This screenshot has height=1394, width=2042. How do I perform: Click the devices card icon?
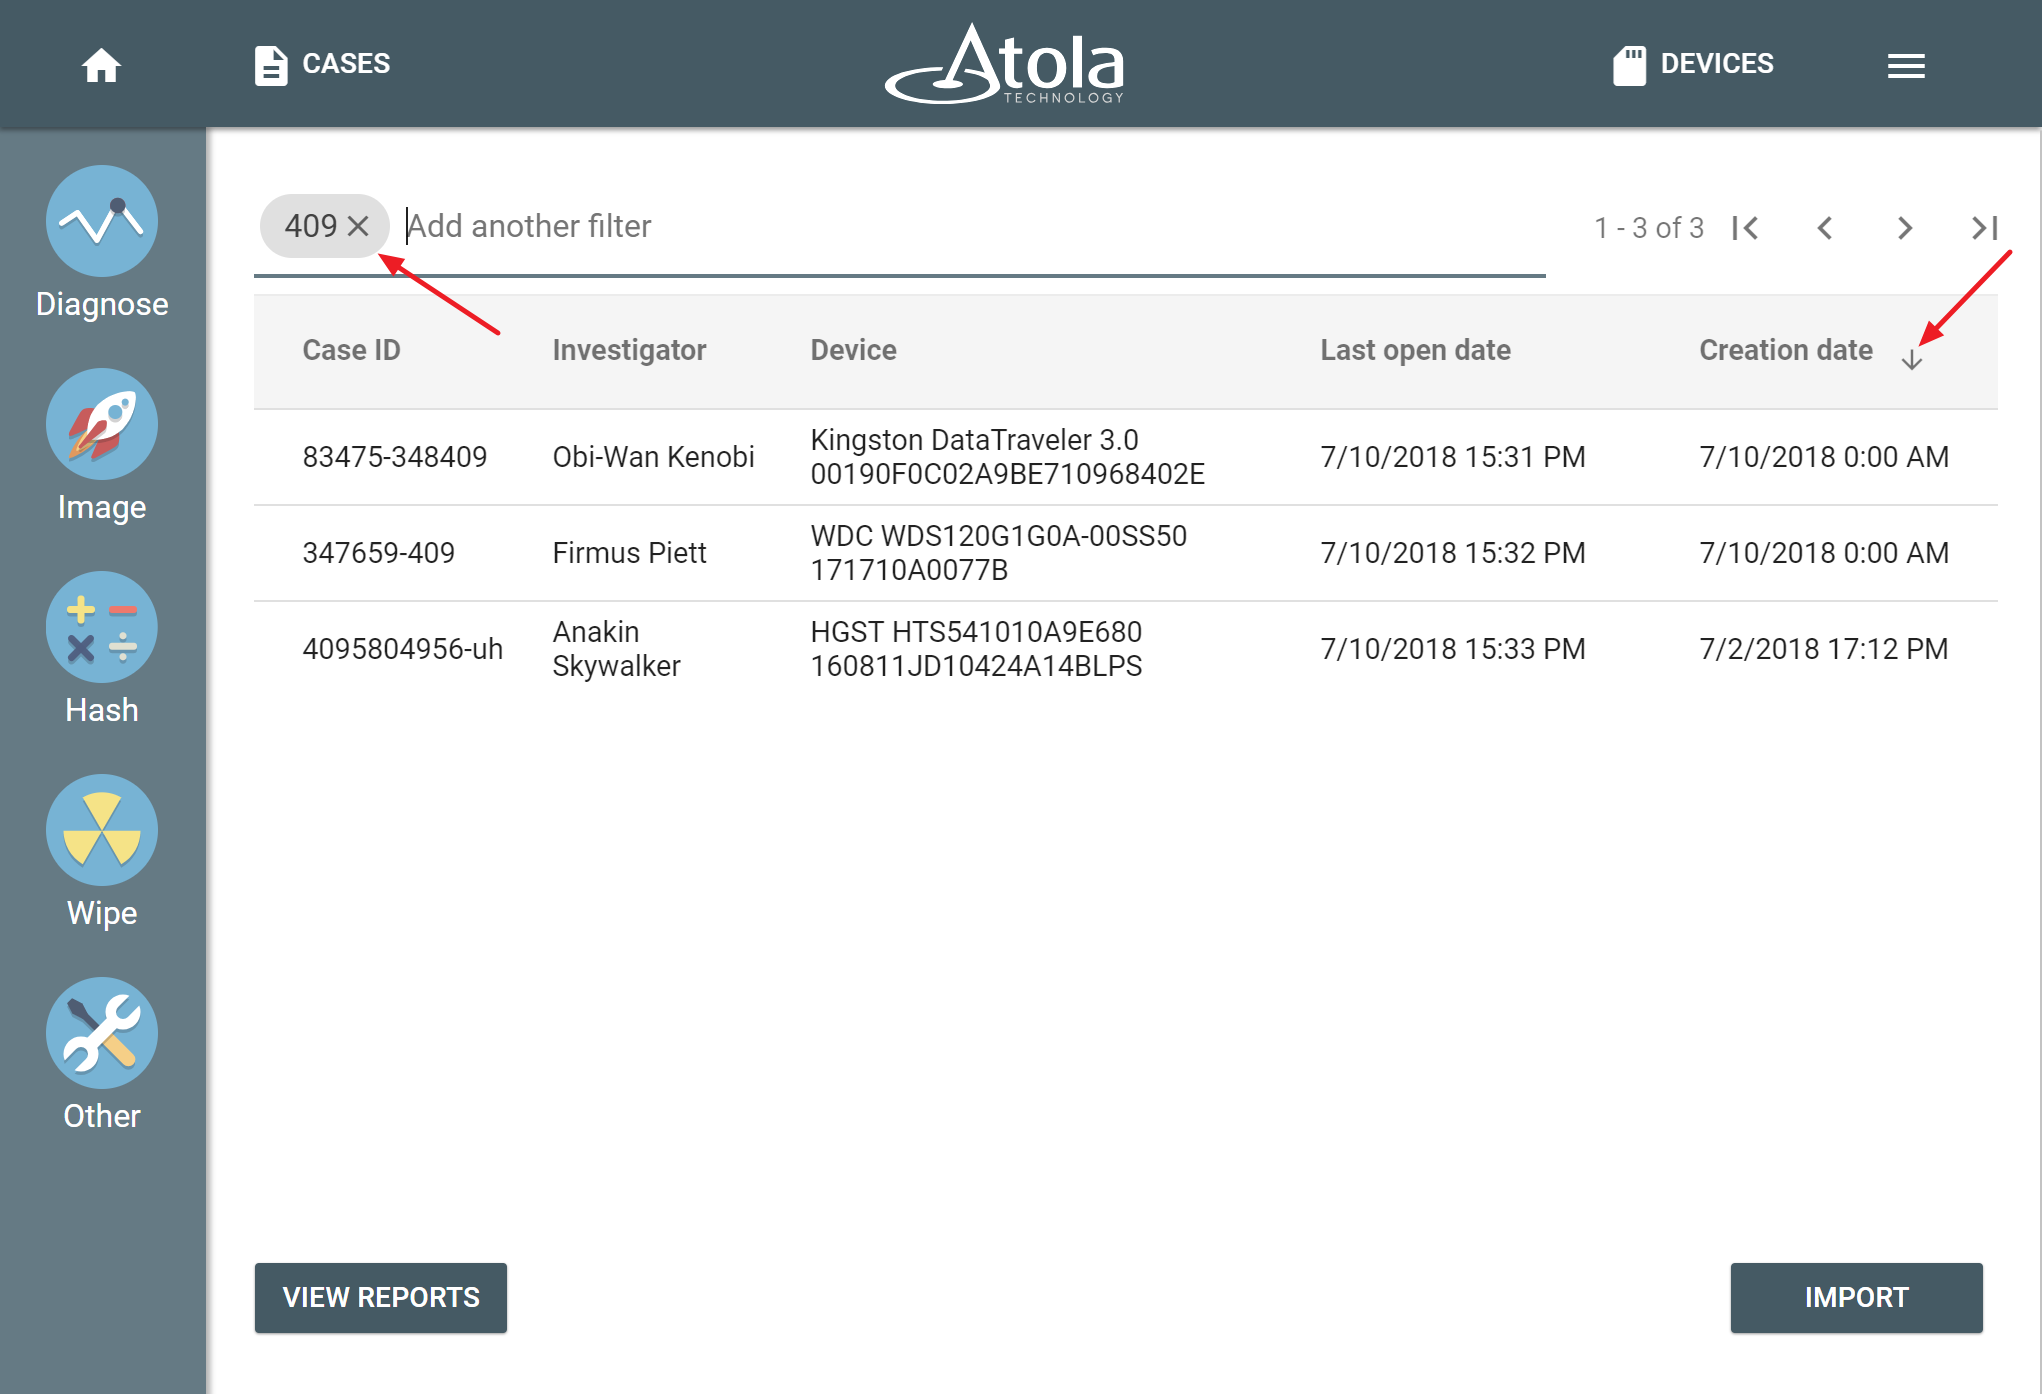tap(1630, 63)
